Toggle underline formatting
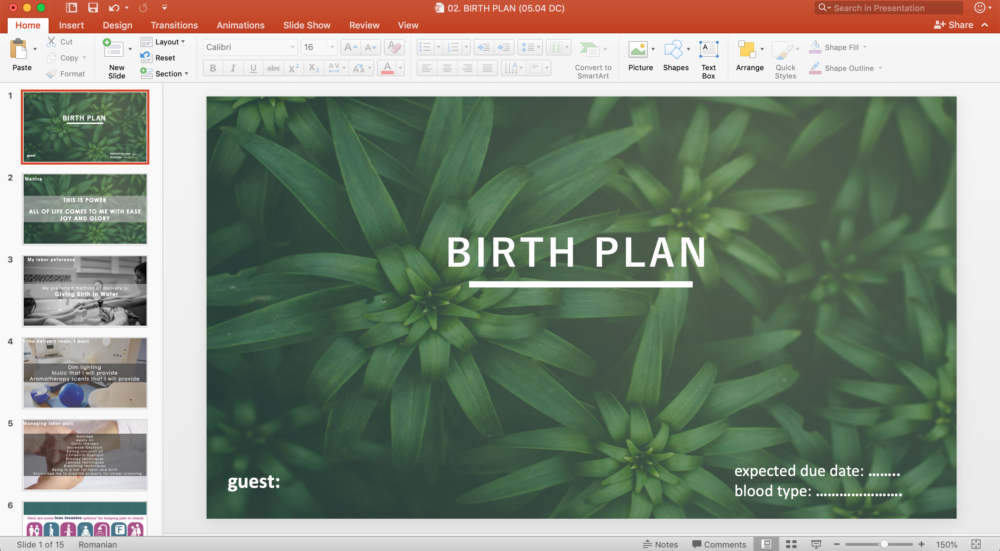Image resolution: width=1000 pixels, height=551 pixels. pyautogui.click(x=253, y=68)
